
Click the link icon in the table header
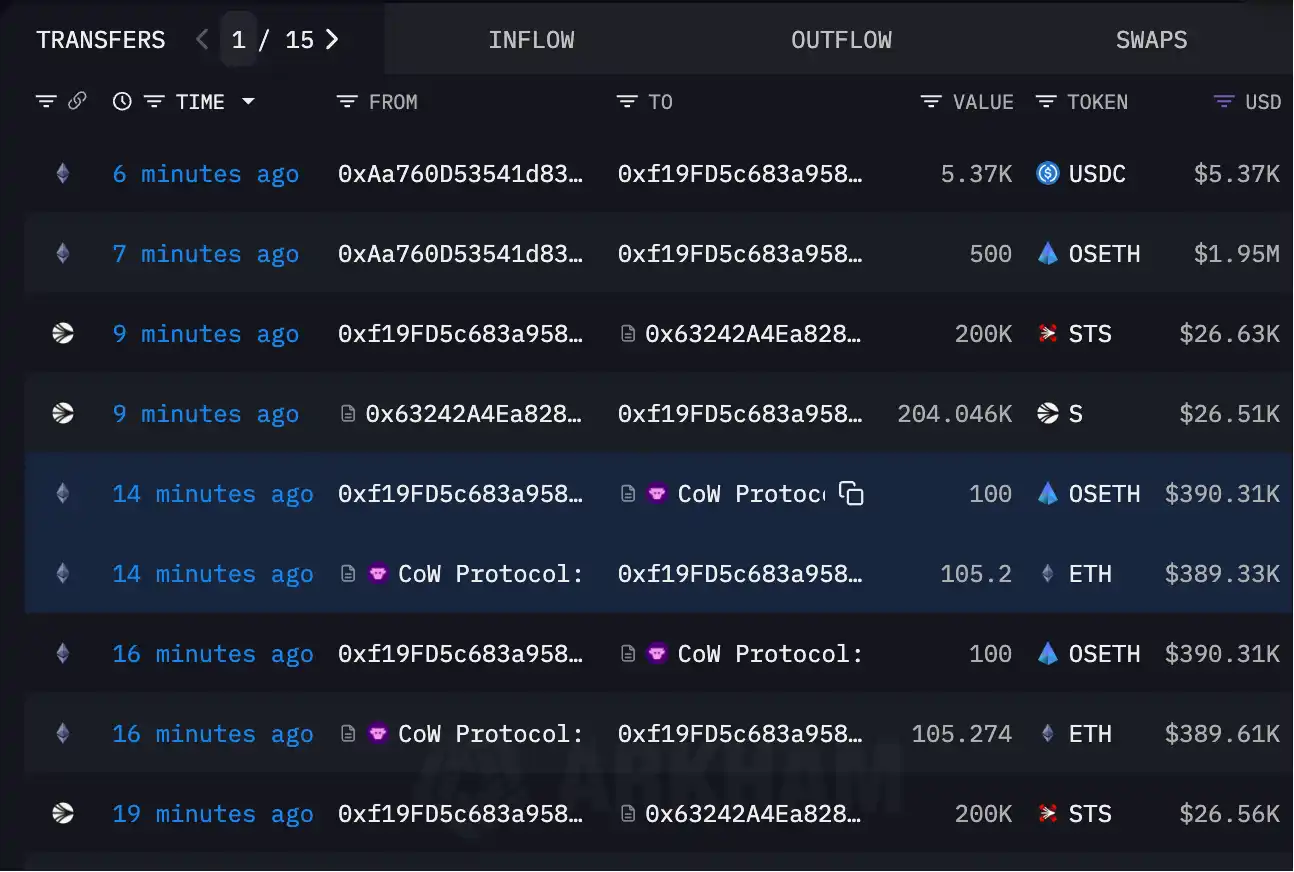pos(79,101)
